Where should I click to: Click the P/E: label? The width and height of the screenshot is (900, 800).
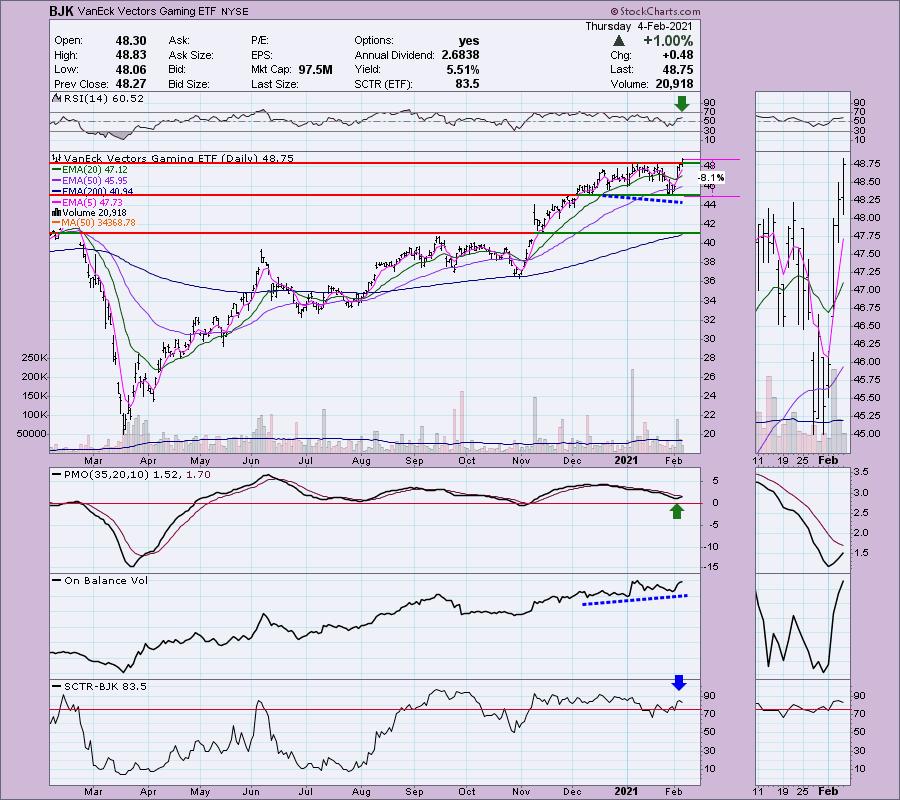point(260,41)
